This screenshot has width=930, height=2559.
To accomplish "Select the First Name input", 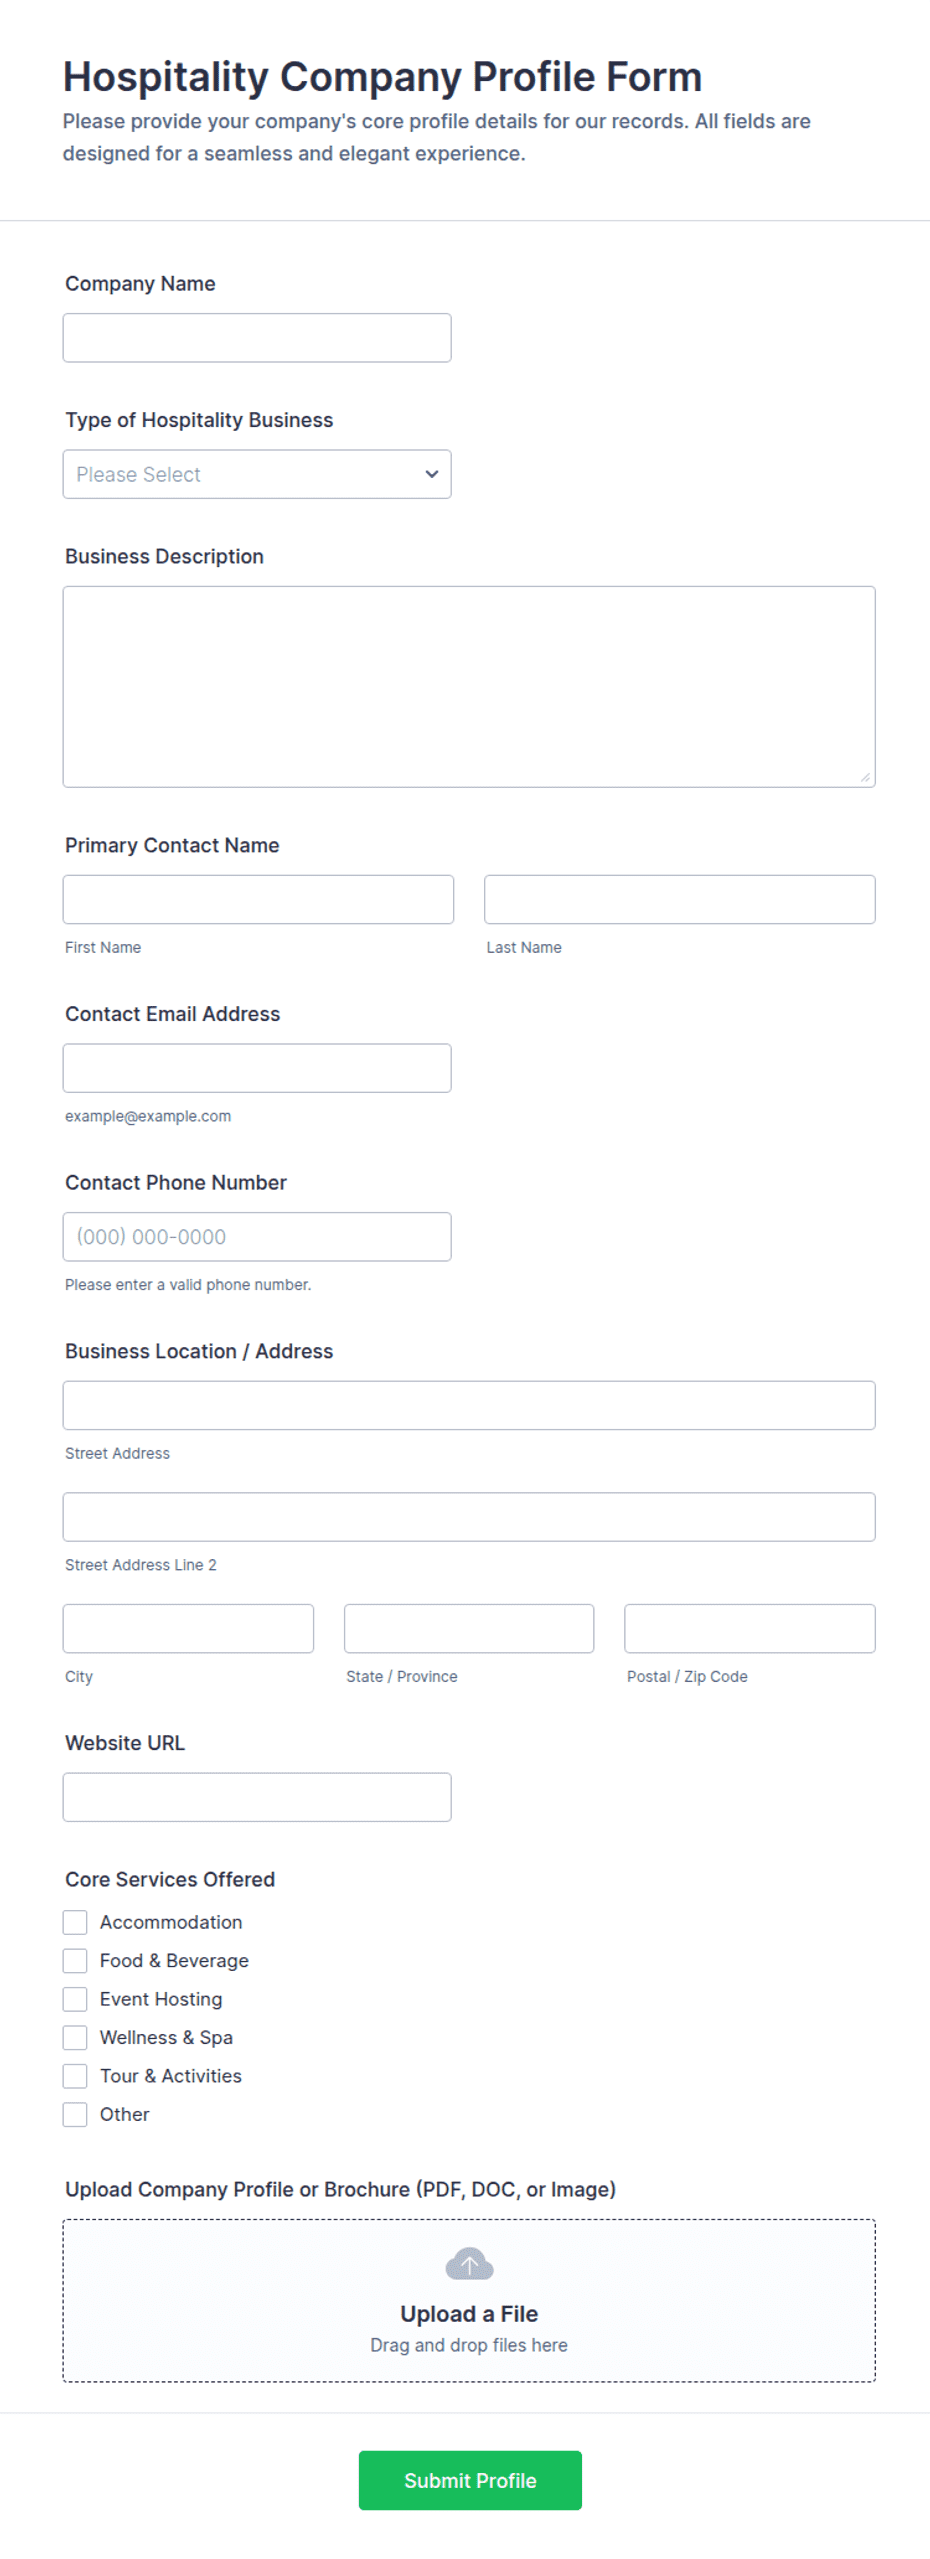I will 258,899.
